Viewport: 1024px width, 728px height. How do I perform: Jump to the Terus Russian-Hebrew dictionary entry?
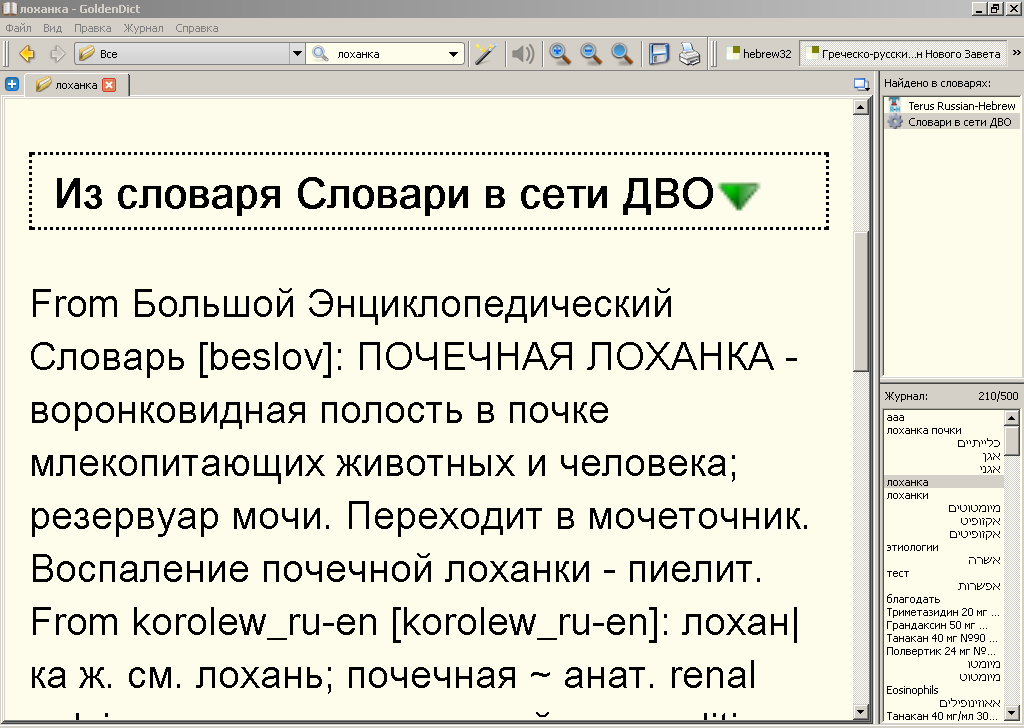[x=952, y=106]
